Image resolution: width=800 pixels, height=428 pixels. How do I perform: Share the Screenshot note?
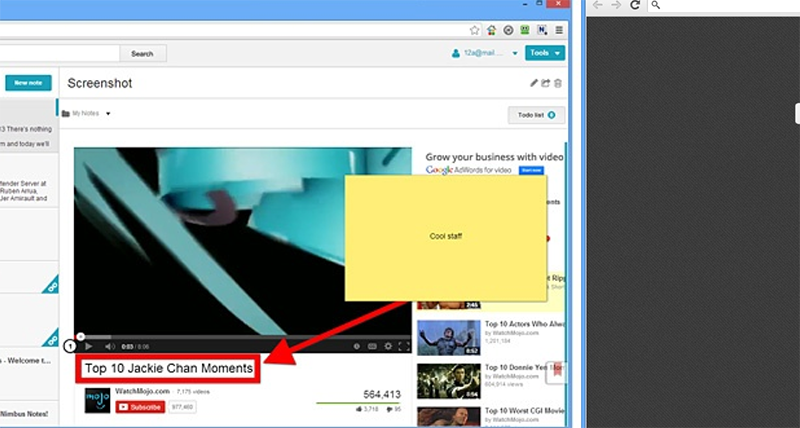pos(545,83)
